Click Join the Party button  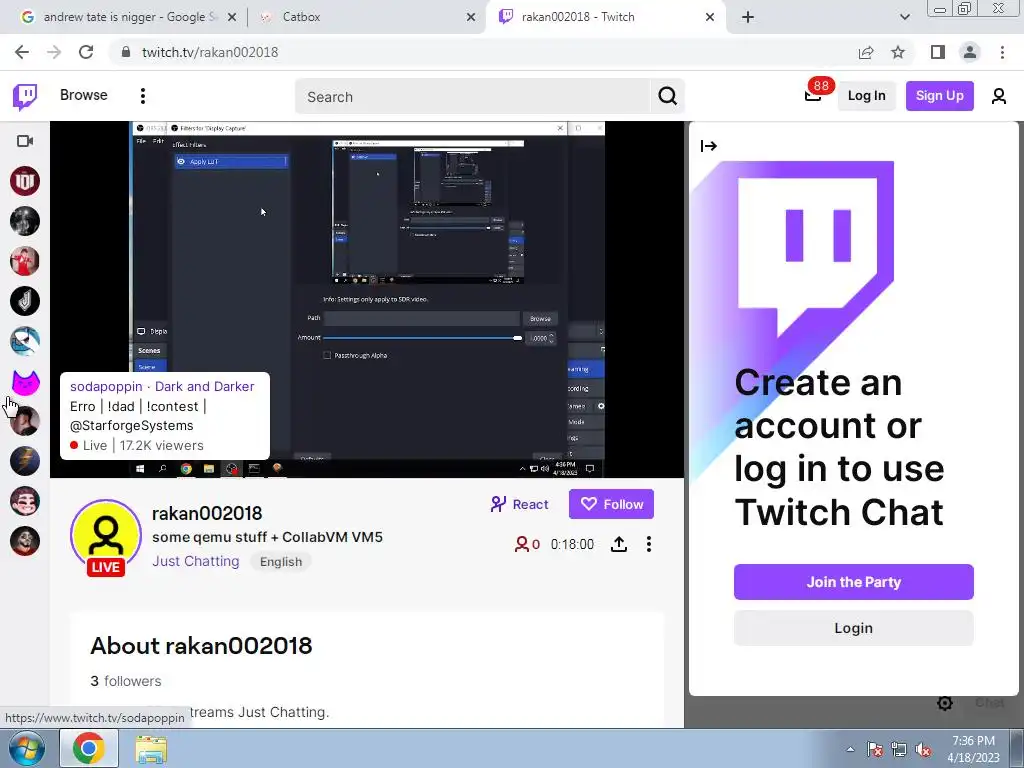[x=854, y=582]
